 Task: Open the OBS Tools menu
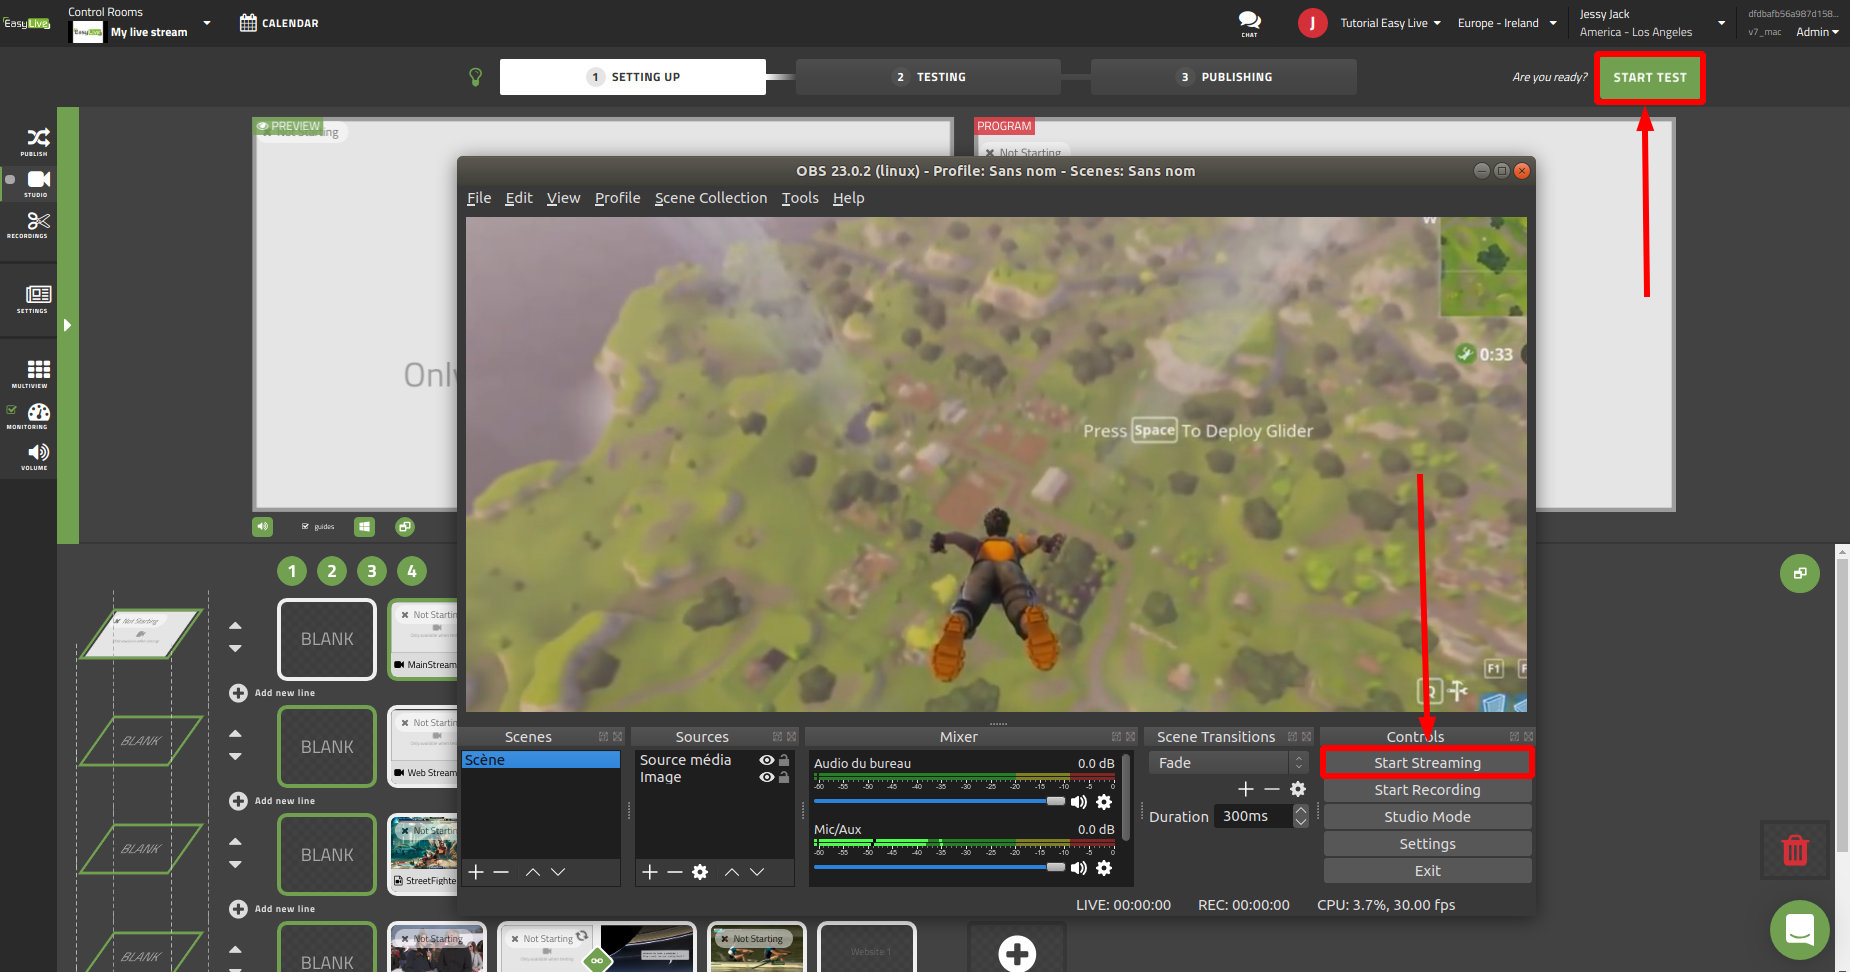click(x=800, y=198)
